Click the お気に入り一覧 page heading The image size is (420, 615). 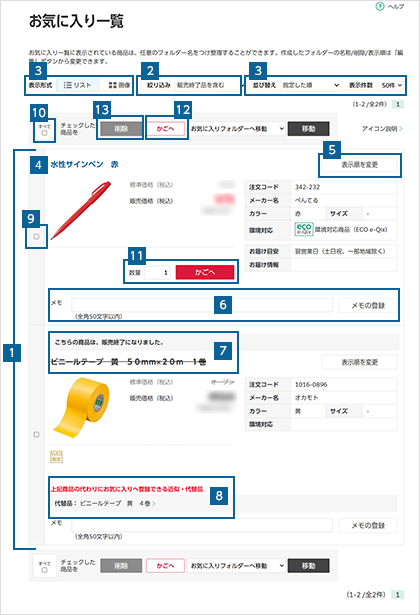point(76,21)
